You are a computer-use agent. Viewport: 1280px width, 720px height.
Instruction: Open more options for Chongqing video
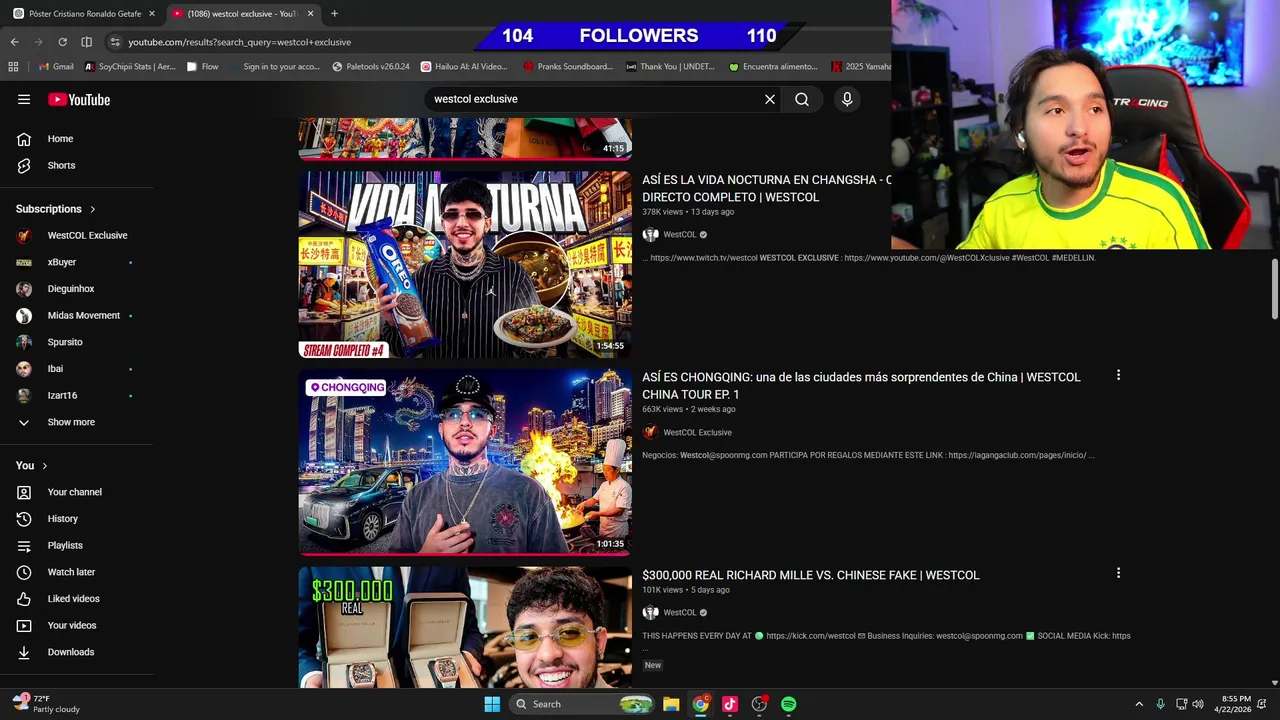1118,375
